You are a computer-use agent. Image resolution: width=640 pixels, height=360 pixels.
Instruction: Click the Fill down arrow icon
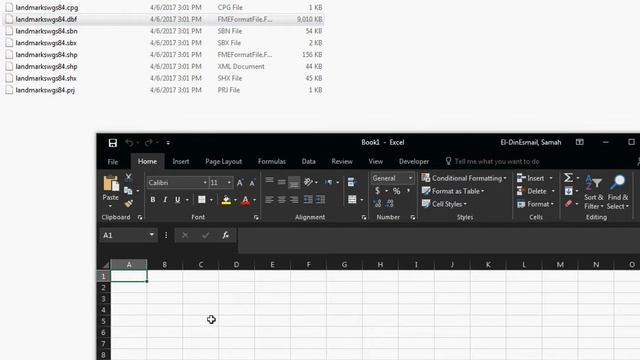coord(569,191)
